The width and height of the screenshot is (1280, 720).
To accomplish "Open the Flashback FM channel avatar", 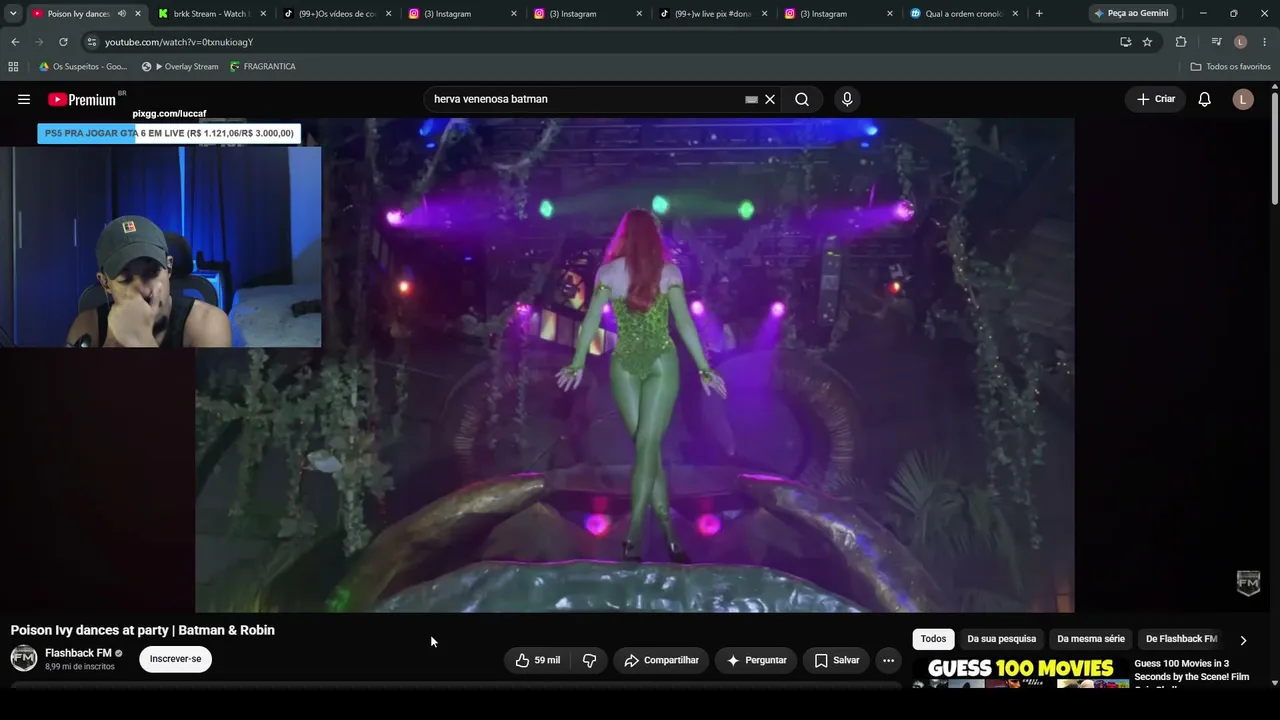I will coord(24,658).
